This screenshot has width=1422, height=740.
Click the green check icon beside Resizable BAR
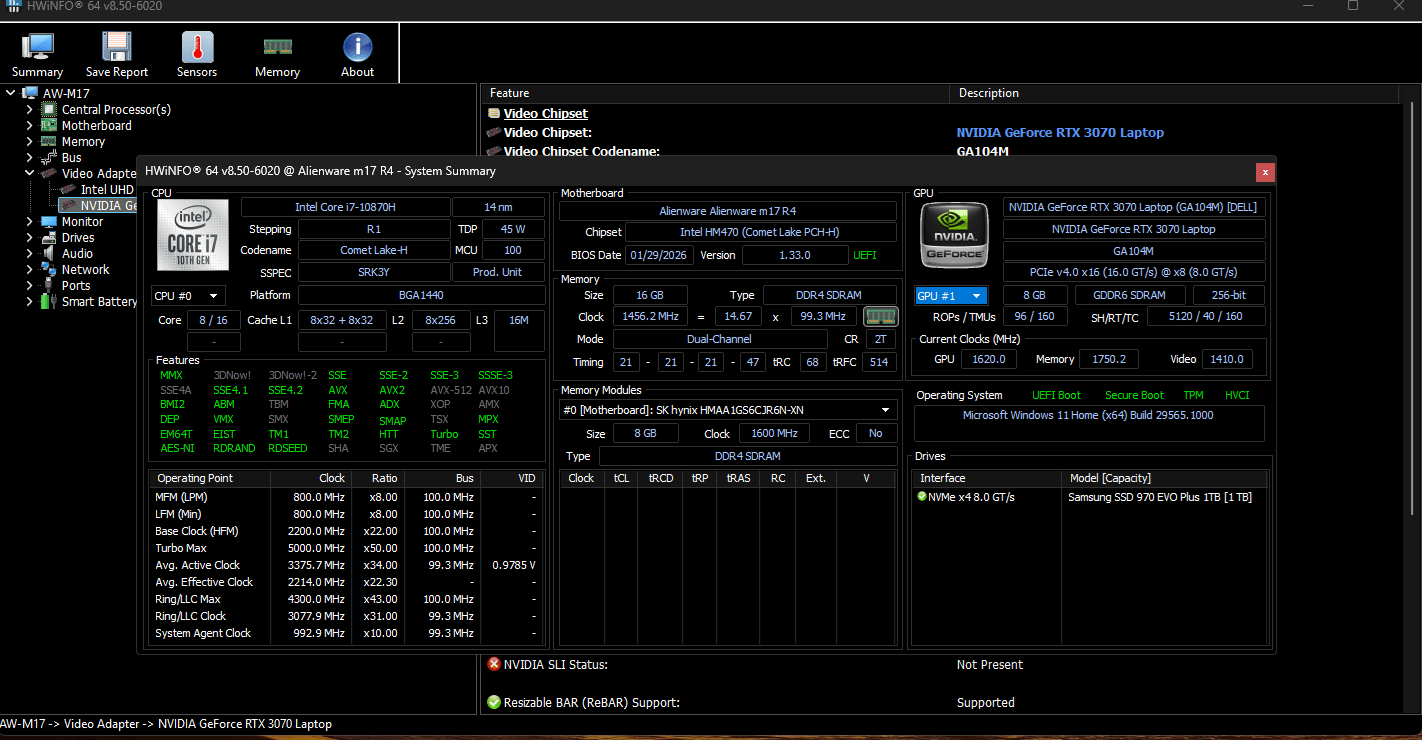[494, 702]
